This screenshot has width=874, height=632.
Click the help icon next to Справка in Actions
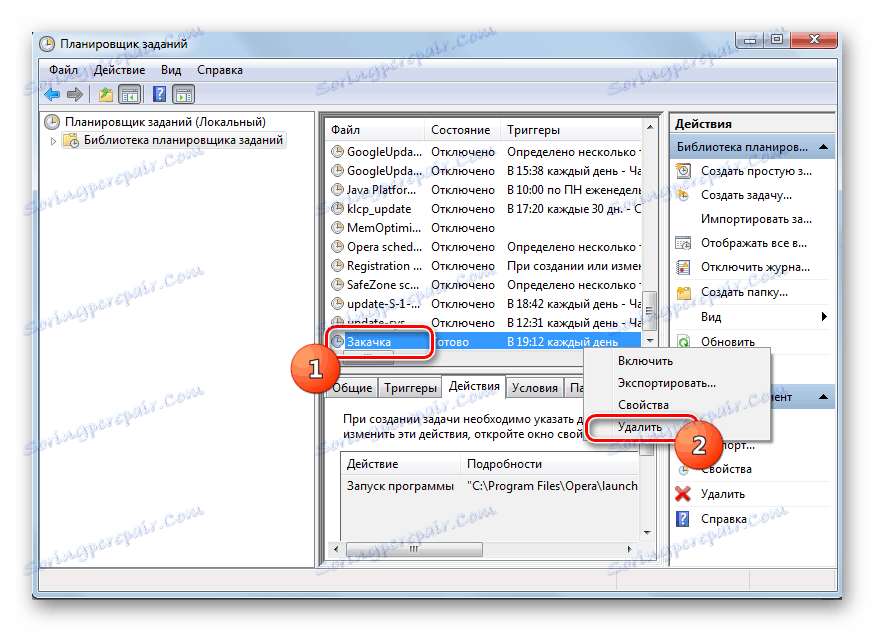point(683,518)
